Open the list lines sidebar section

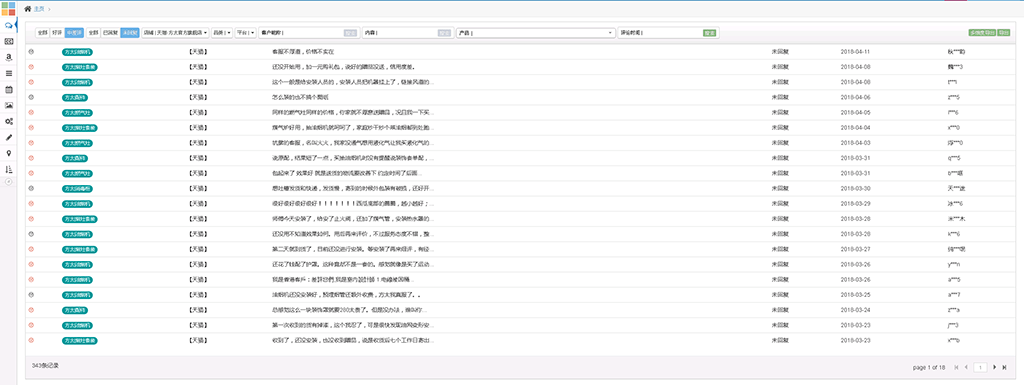click(x=8, y=73)
